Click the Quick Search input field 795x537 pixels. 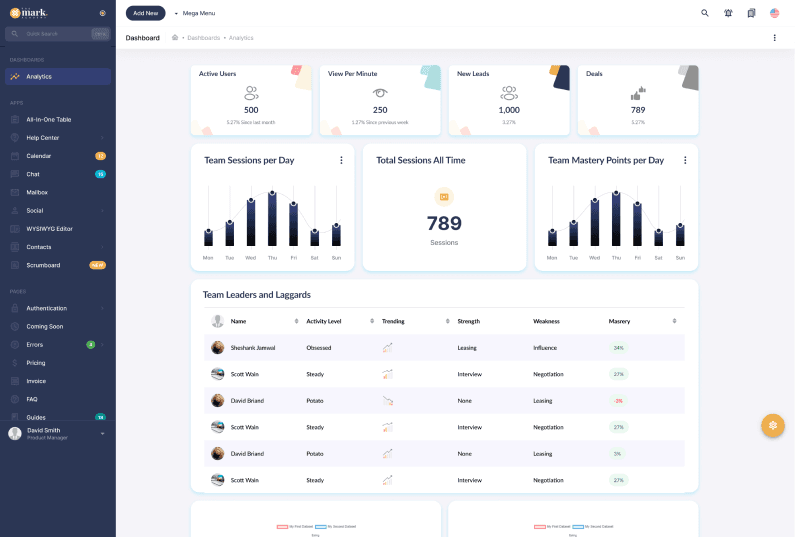tap(55, 34)
